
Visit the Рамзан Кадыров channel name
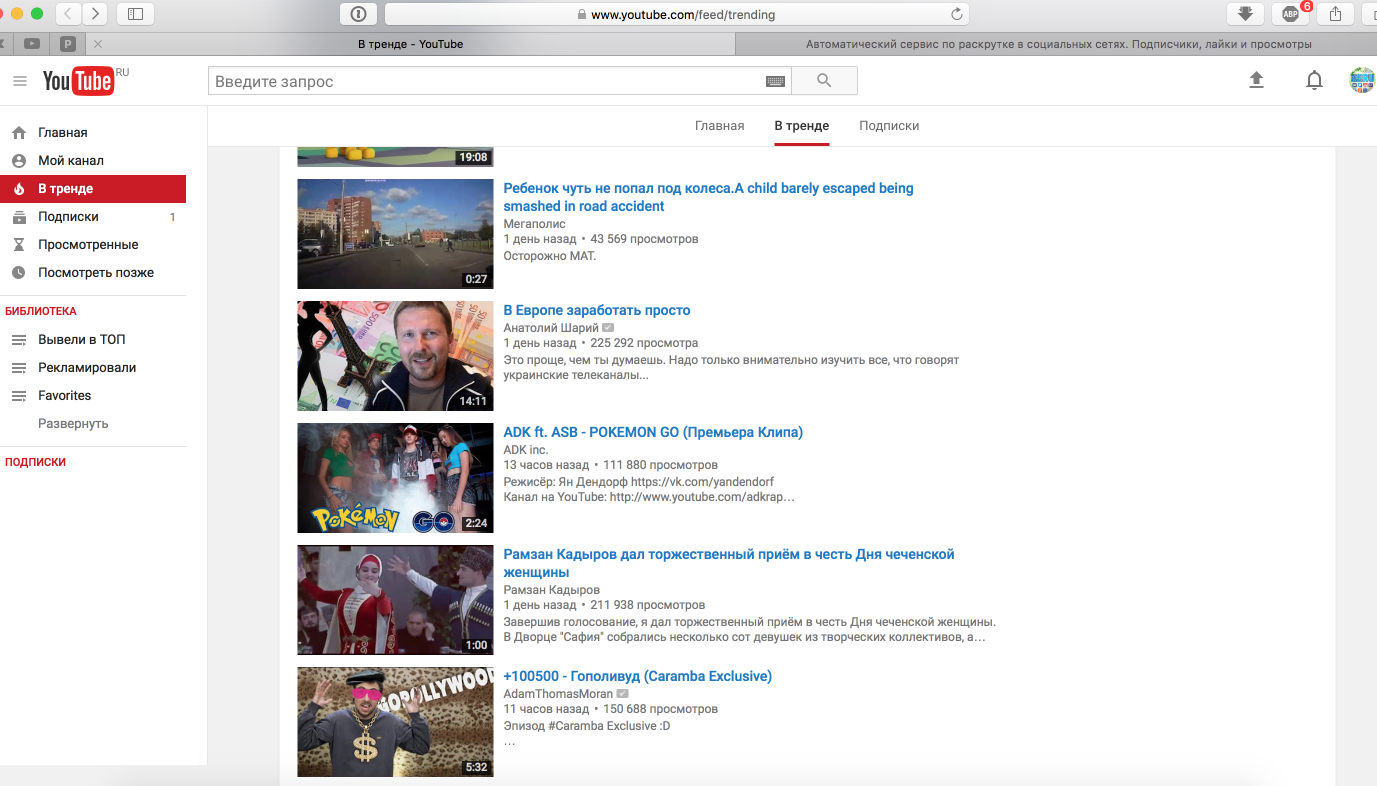point(551,590)
